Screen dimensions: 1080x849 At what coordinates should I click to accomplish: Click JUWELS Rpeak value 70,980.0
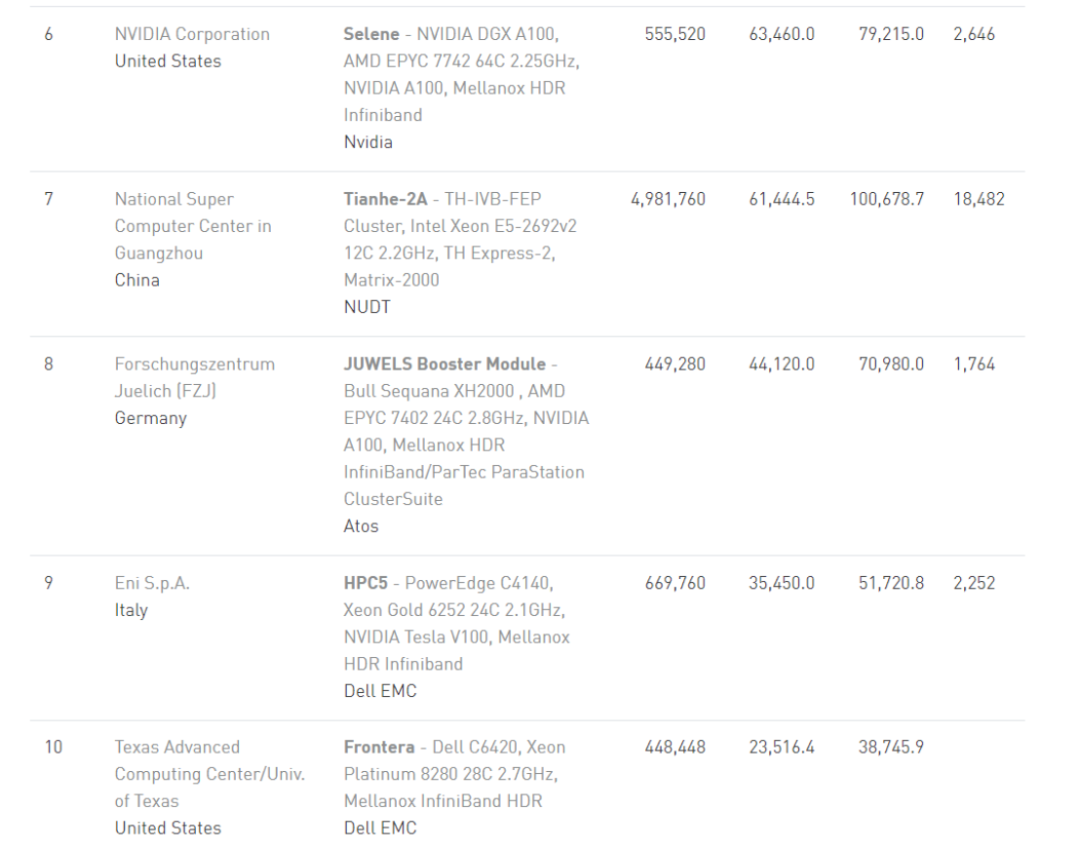[x=891, y=364]
